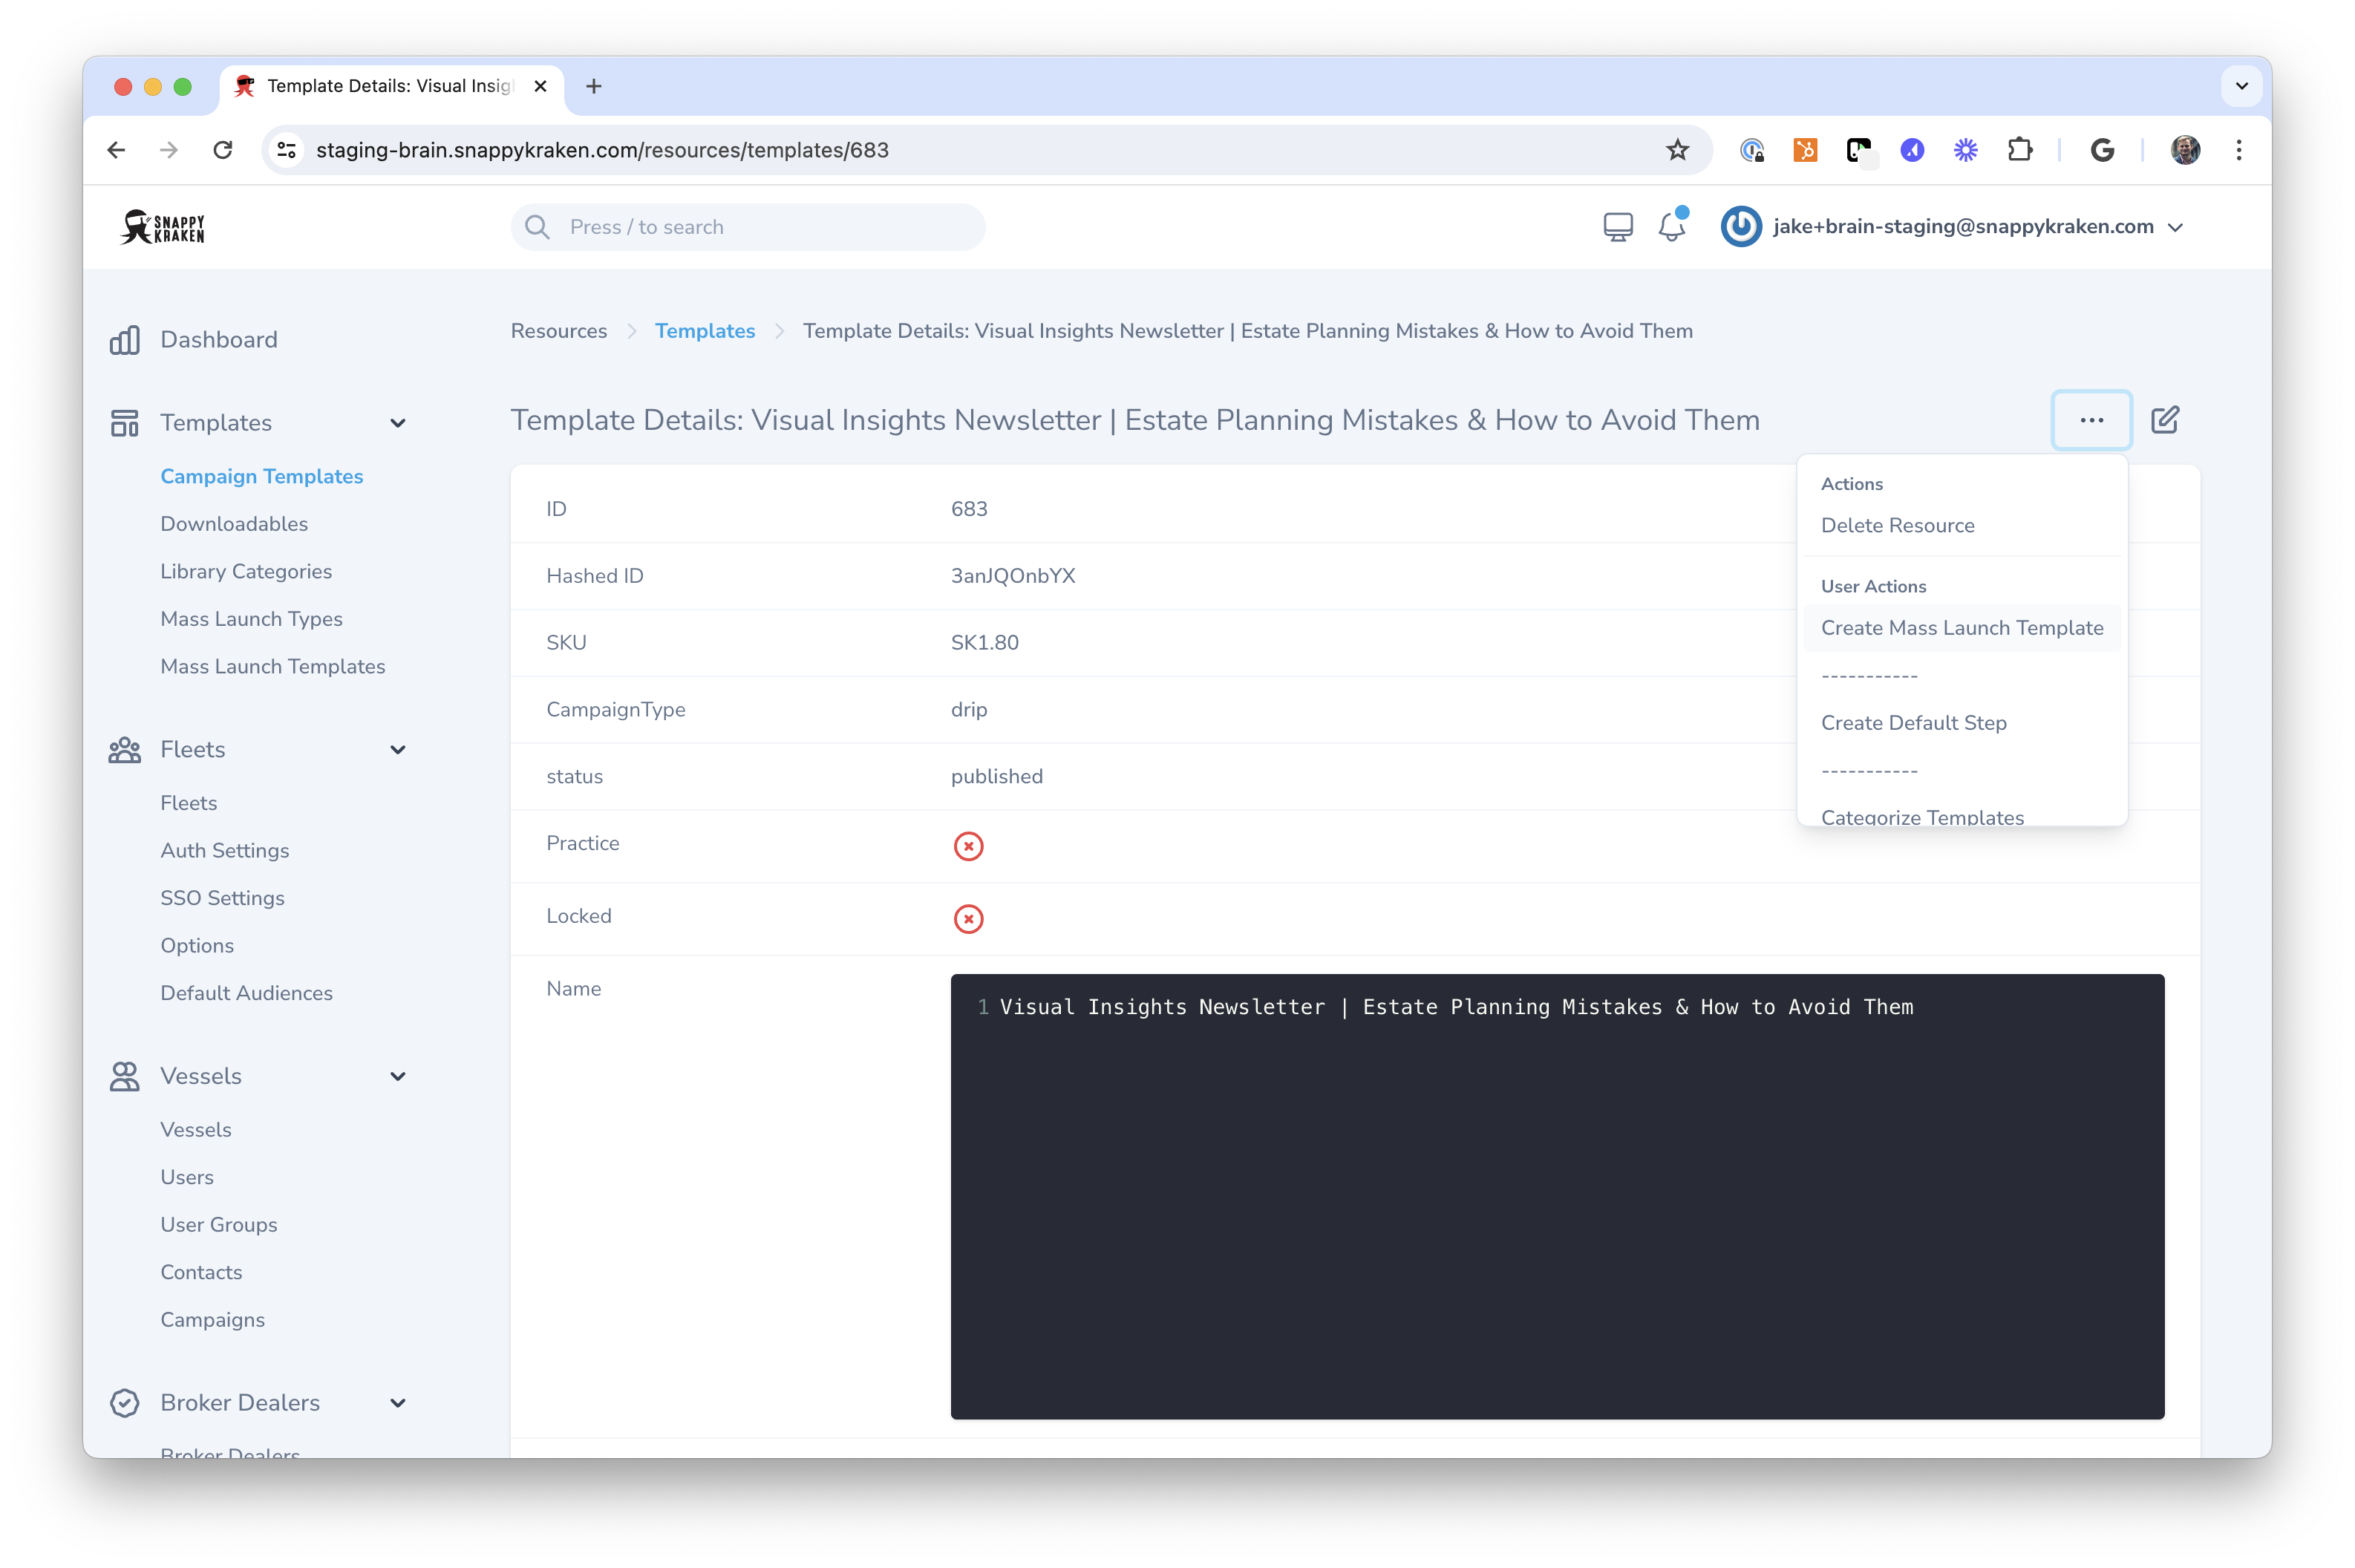Open Mass Launch Templates in sidebar

(x=272, y=666)
